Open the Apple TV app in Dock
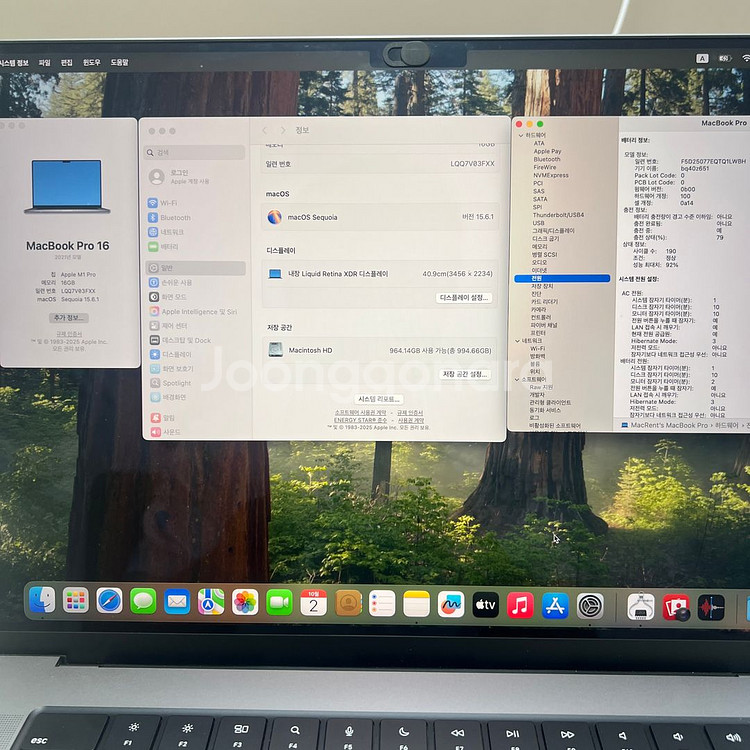The height and width of the screenshot is (750, 750). tap(486, 605)
